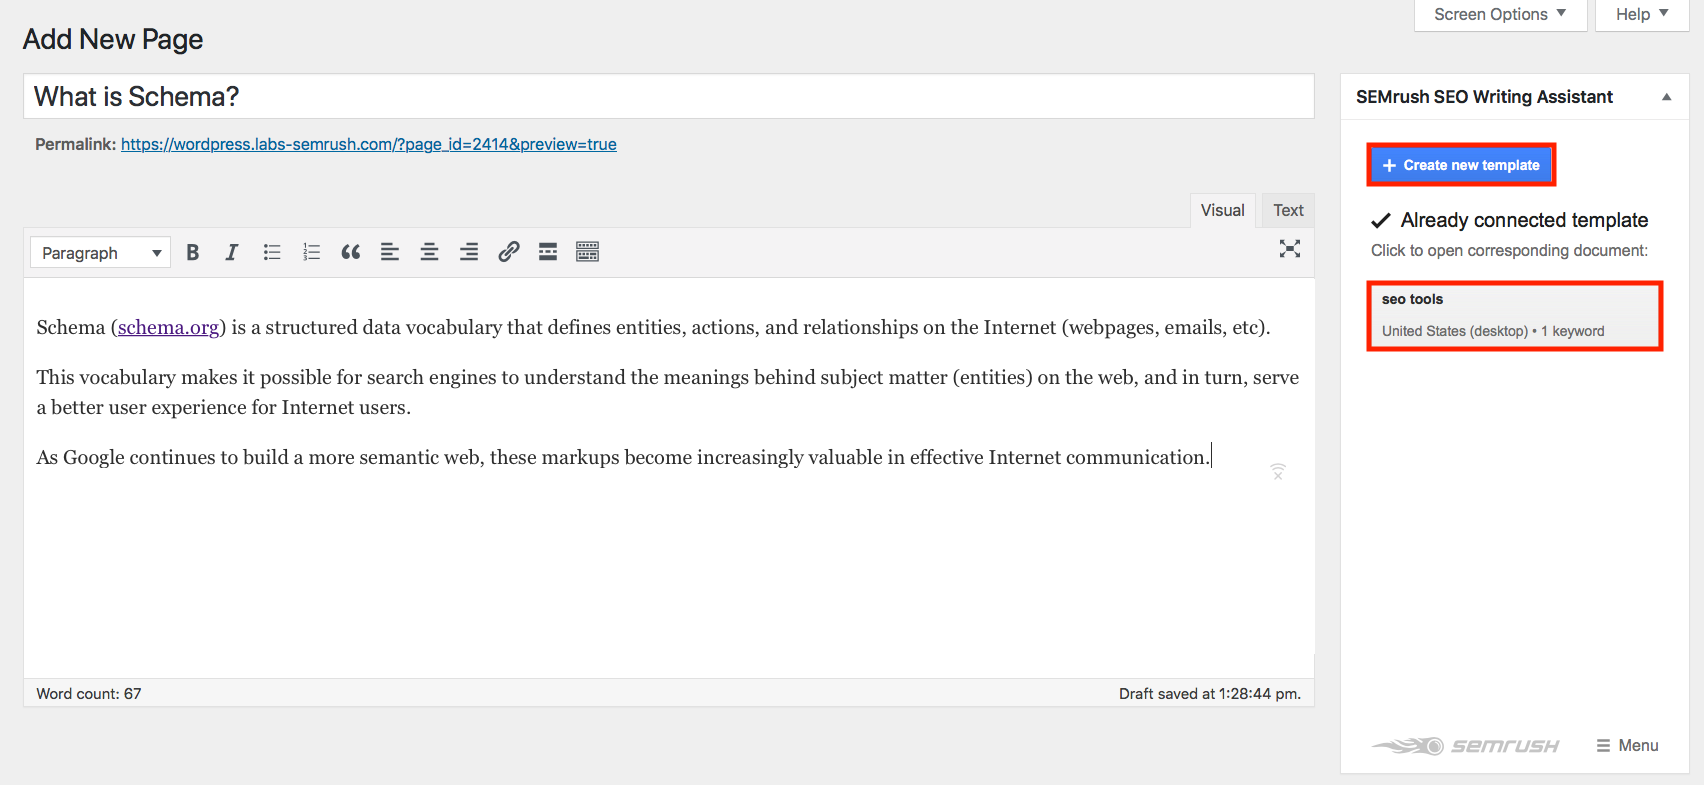The width and height of the screenshot is (1704, 785).
Task: Follow the schema.org link in content
Action: tap(168, 327)
